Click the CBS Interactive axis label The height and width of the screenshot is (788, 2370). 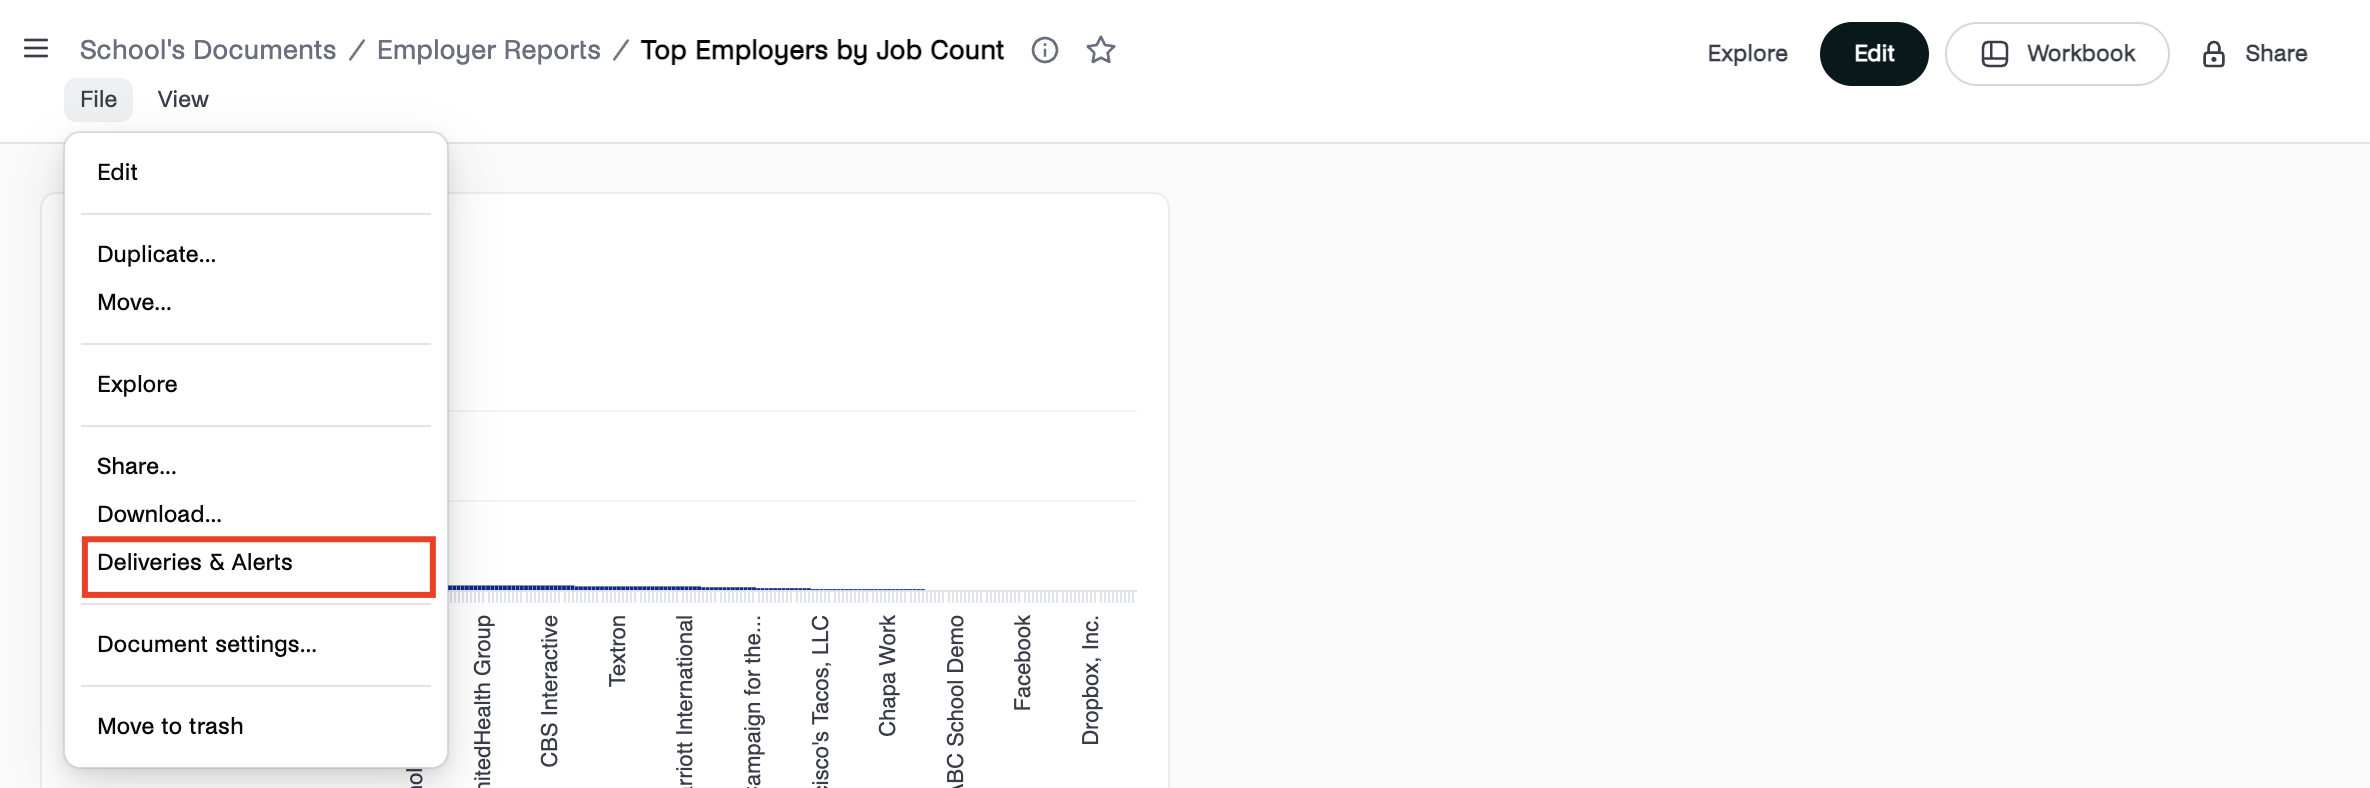tap(549, 691)
